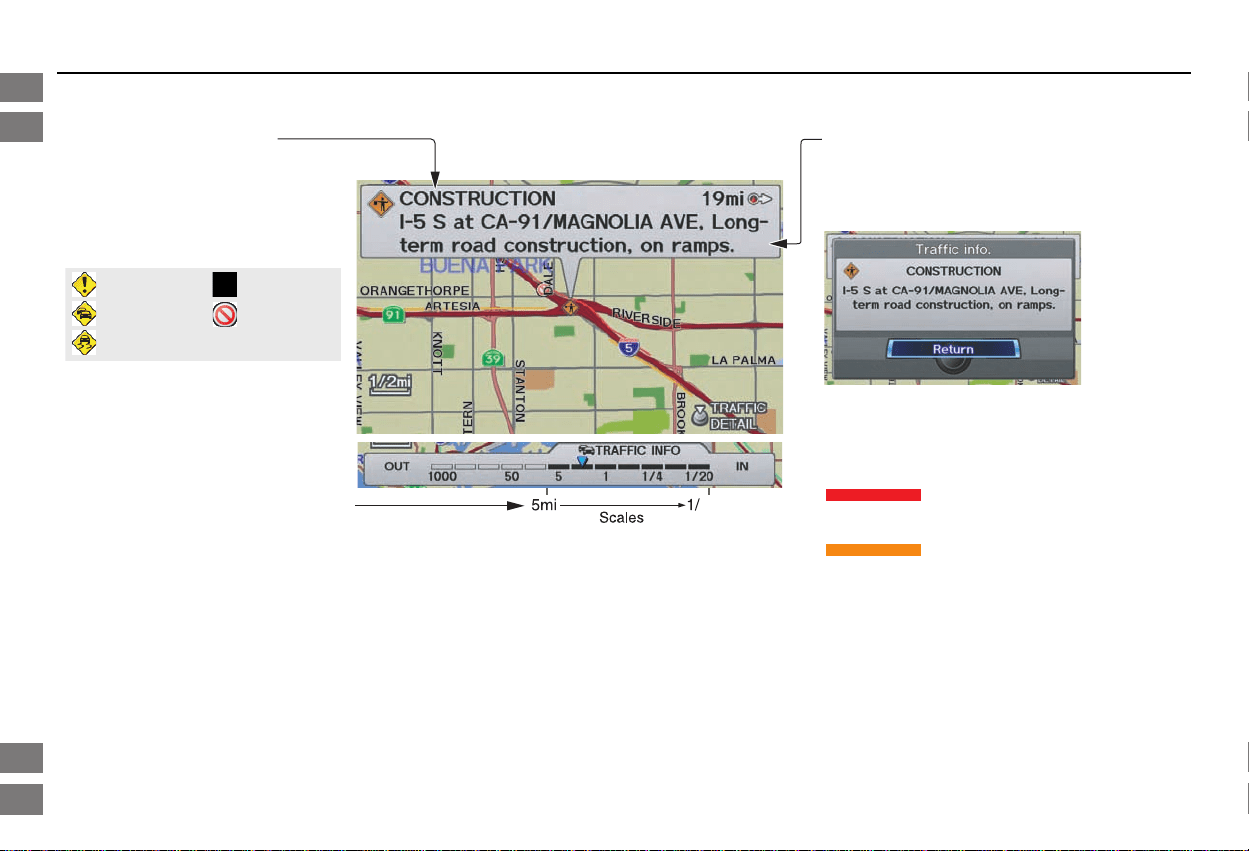Click the CONSTRUCTION heading in the Traffic info popup
1249x851 pixels.
952,271
